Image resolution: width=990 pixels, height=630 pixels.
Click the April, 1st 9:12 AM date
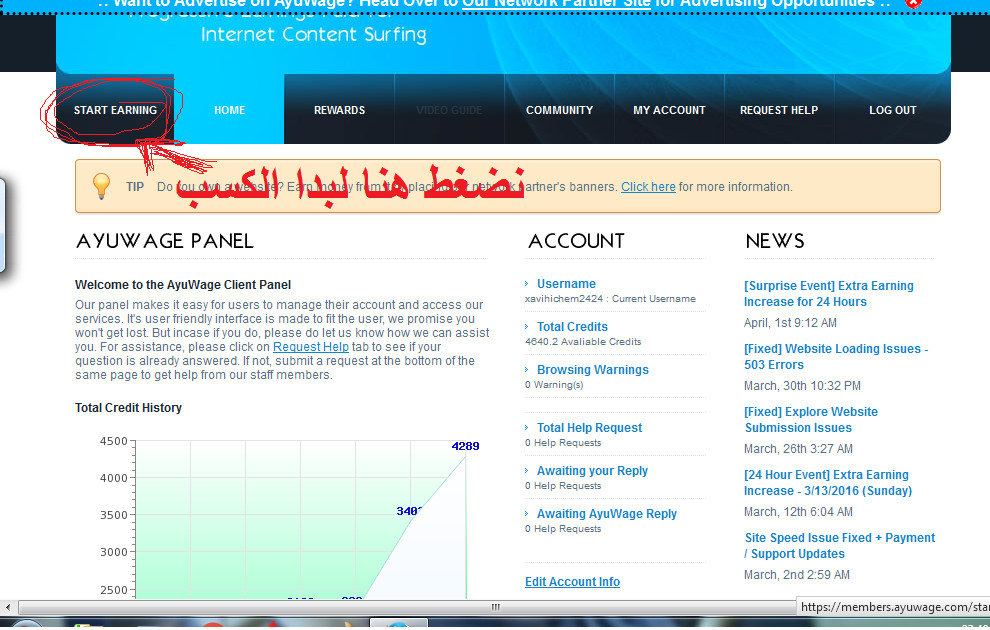[x=790, y=323]
